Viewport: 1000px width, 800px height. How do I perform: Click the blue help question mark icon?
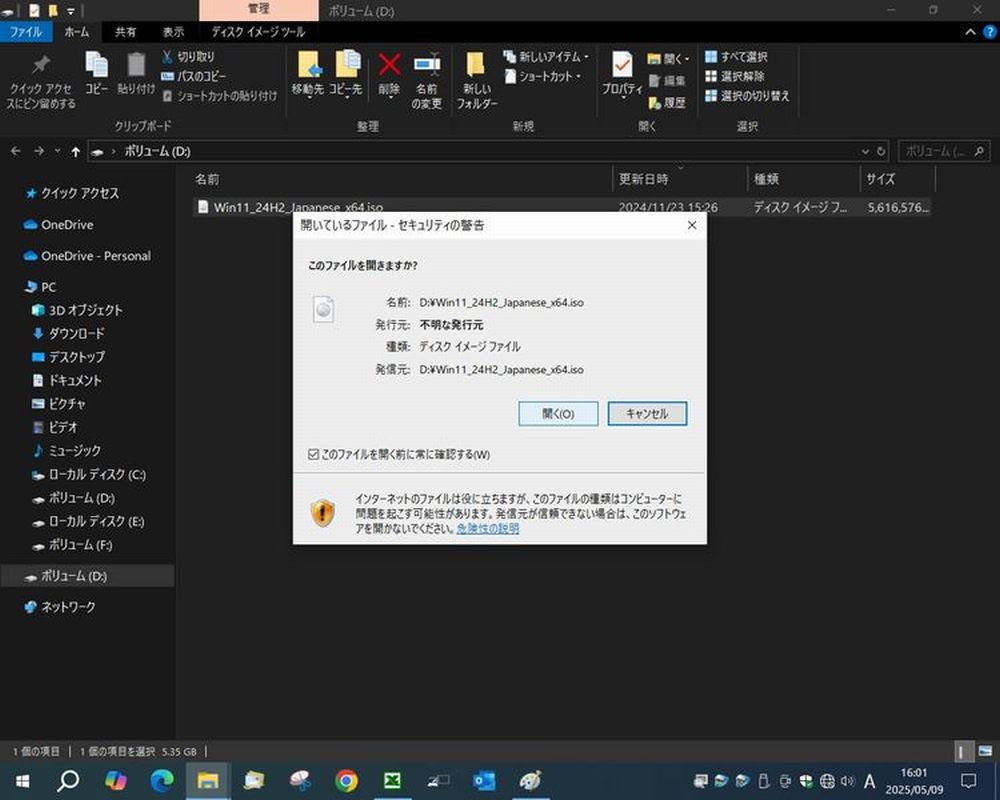(x=990, y=32)
